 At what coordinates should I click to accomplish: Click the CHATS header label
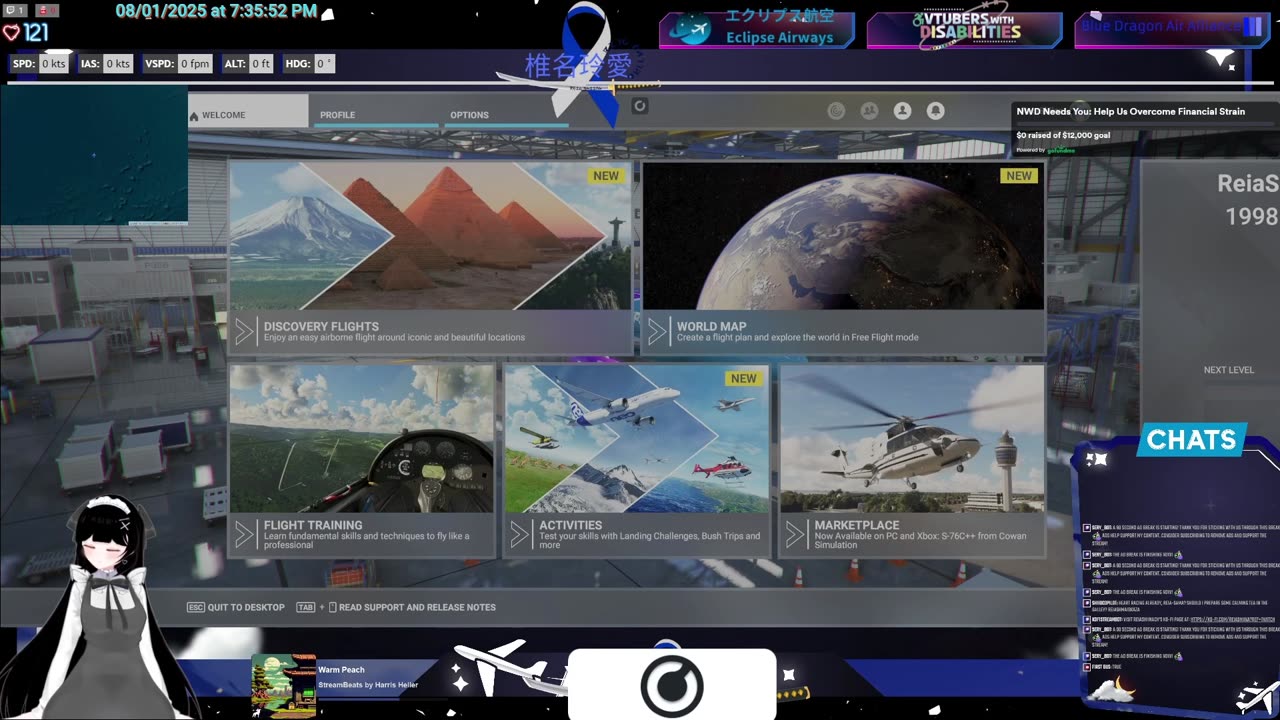(x=1192, y=440)
